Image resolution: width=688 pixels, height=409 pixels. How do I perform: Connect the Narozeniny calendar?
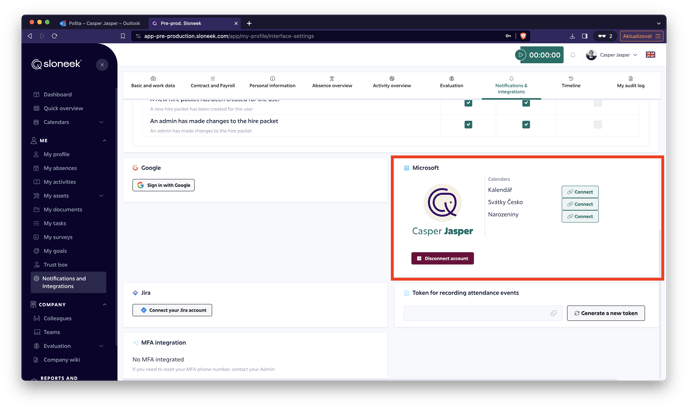[580, 216]
